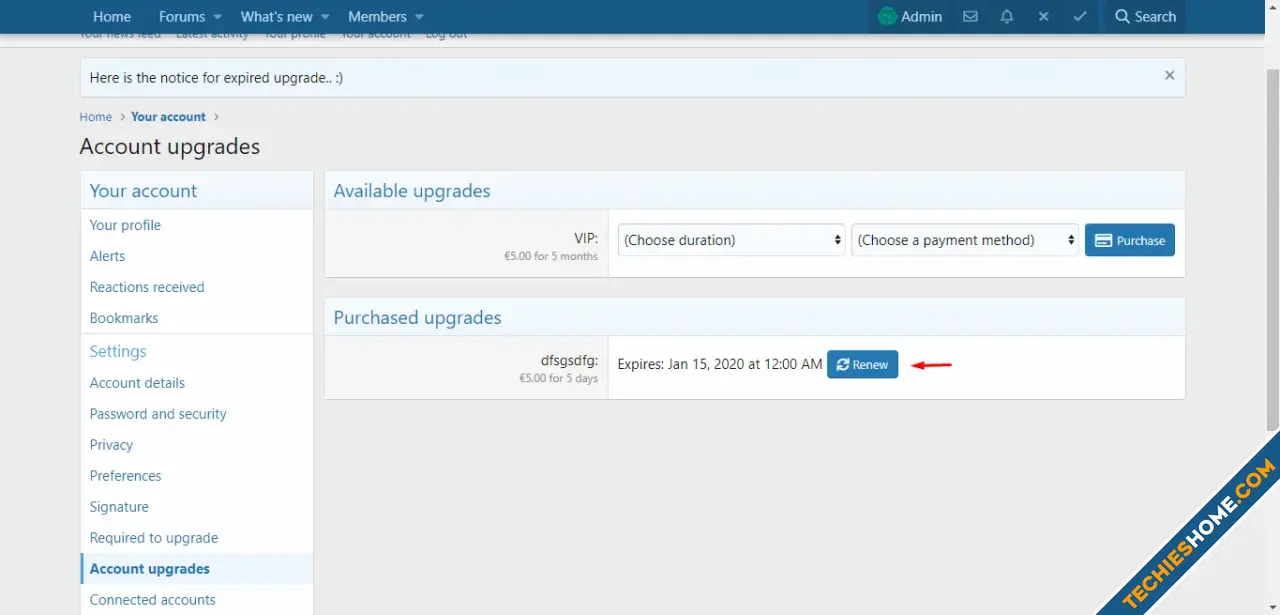This screenshot has height=615, width=1280.
Task: Click the checkmark icon in the top navigation
Action: pos(1080,17)
